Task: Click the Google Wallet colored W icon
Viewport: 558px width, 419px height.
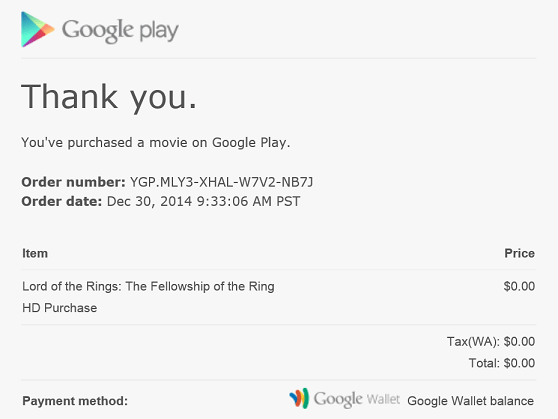Action: point(299,398)
